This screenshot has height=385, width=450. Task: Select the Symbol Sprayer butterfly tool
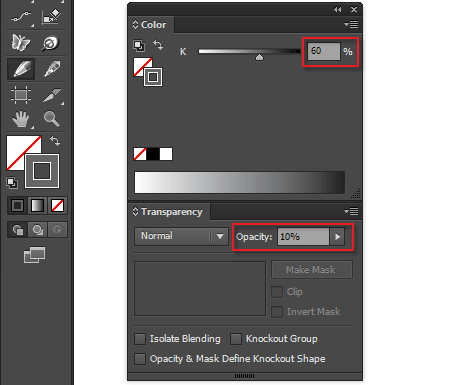pyautogui.click(x=21, y=43)
